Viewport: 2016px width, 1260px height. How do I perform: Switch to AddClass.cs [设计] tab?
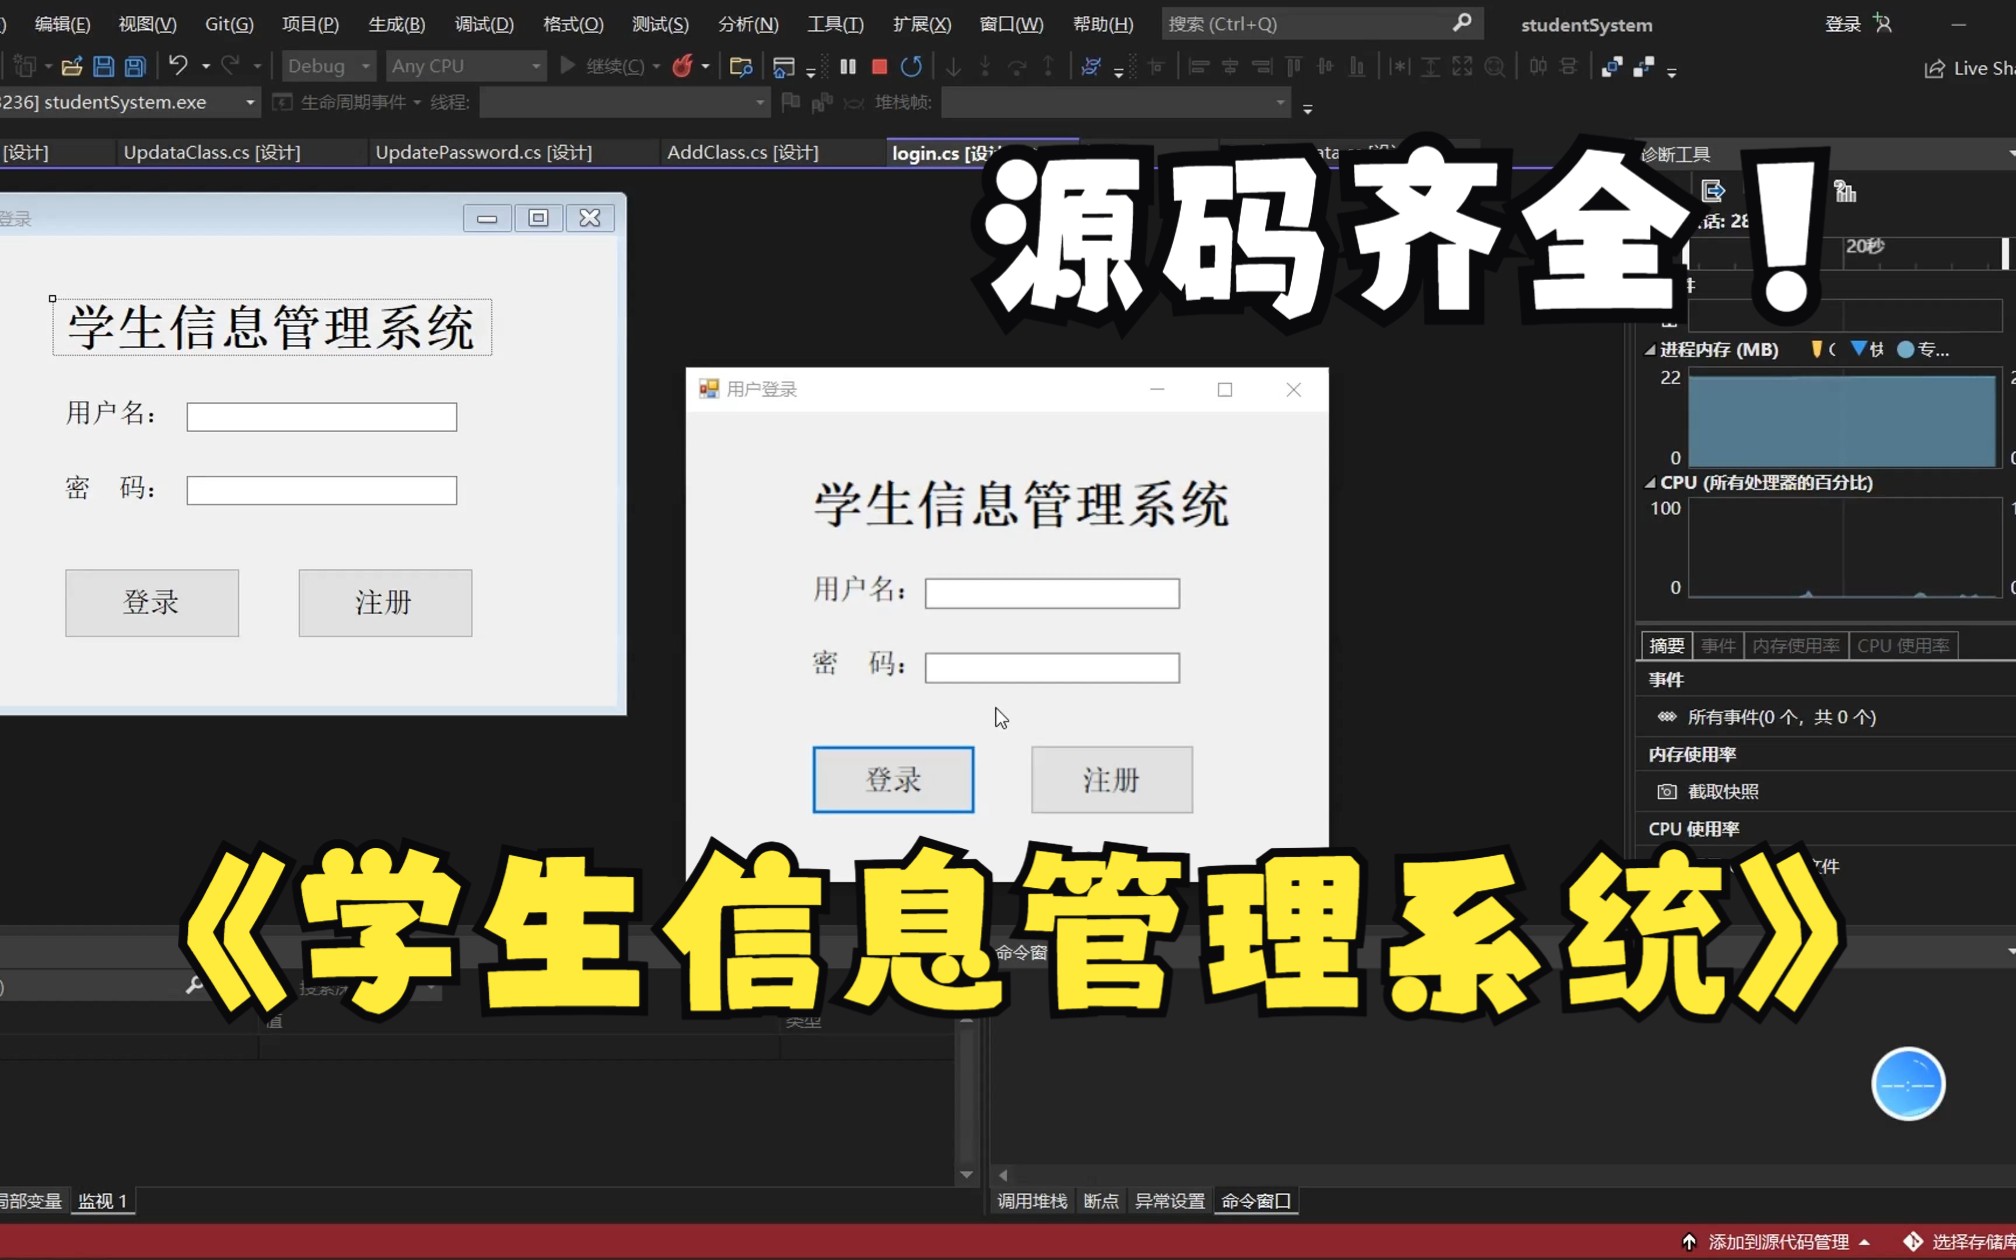tap(743, 152)
